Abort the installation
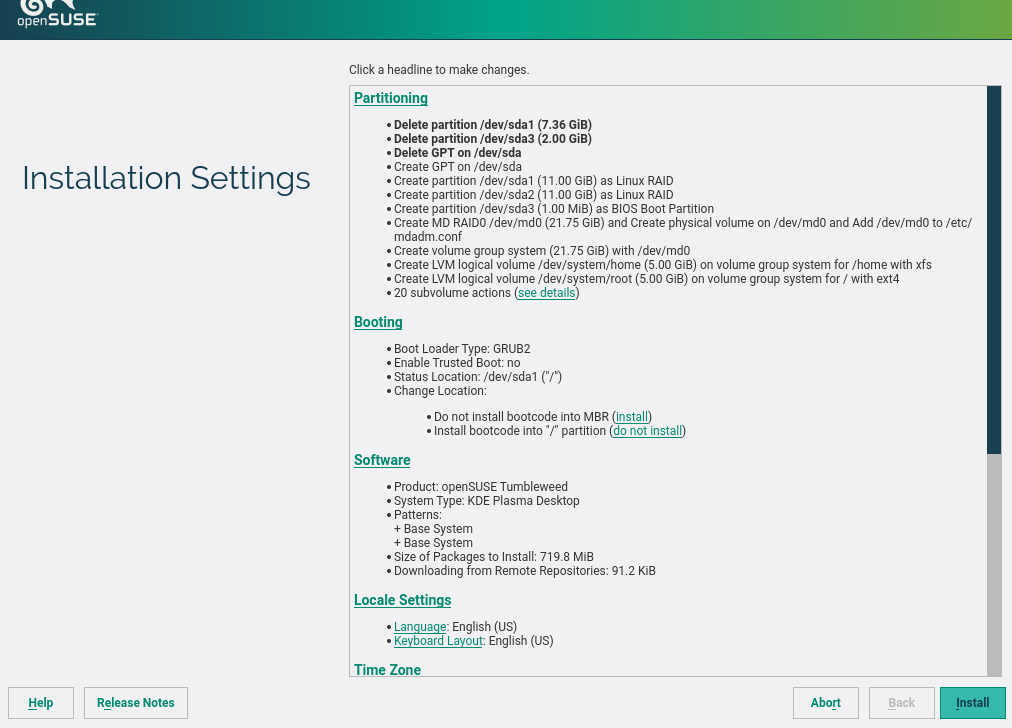 coord(825,703)
